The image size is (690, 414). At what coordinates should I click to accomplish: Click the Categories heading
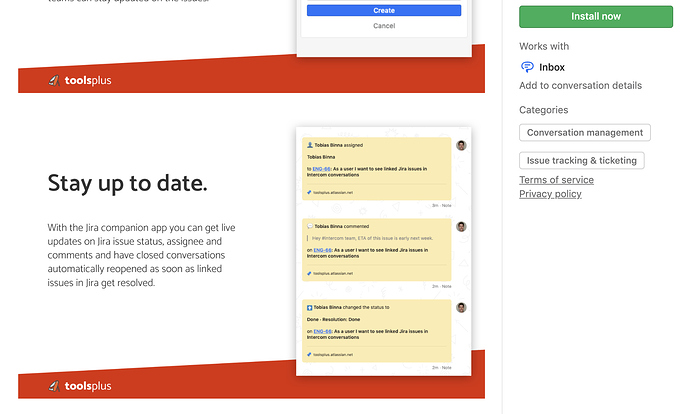[543, 110]
